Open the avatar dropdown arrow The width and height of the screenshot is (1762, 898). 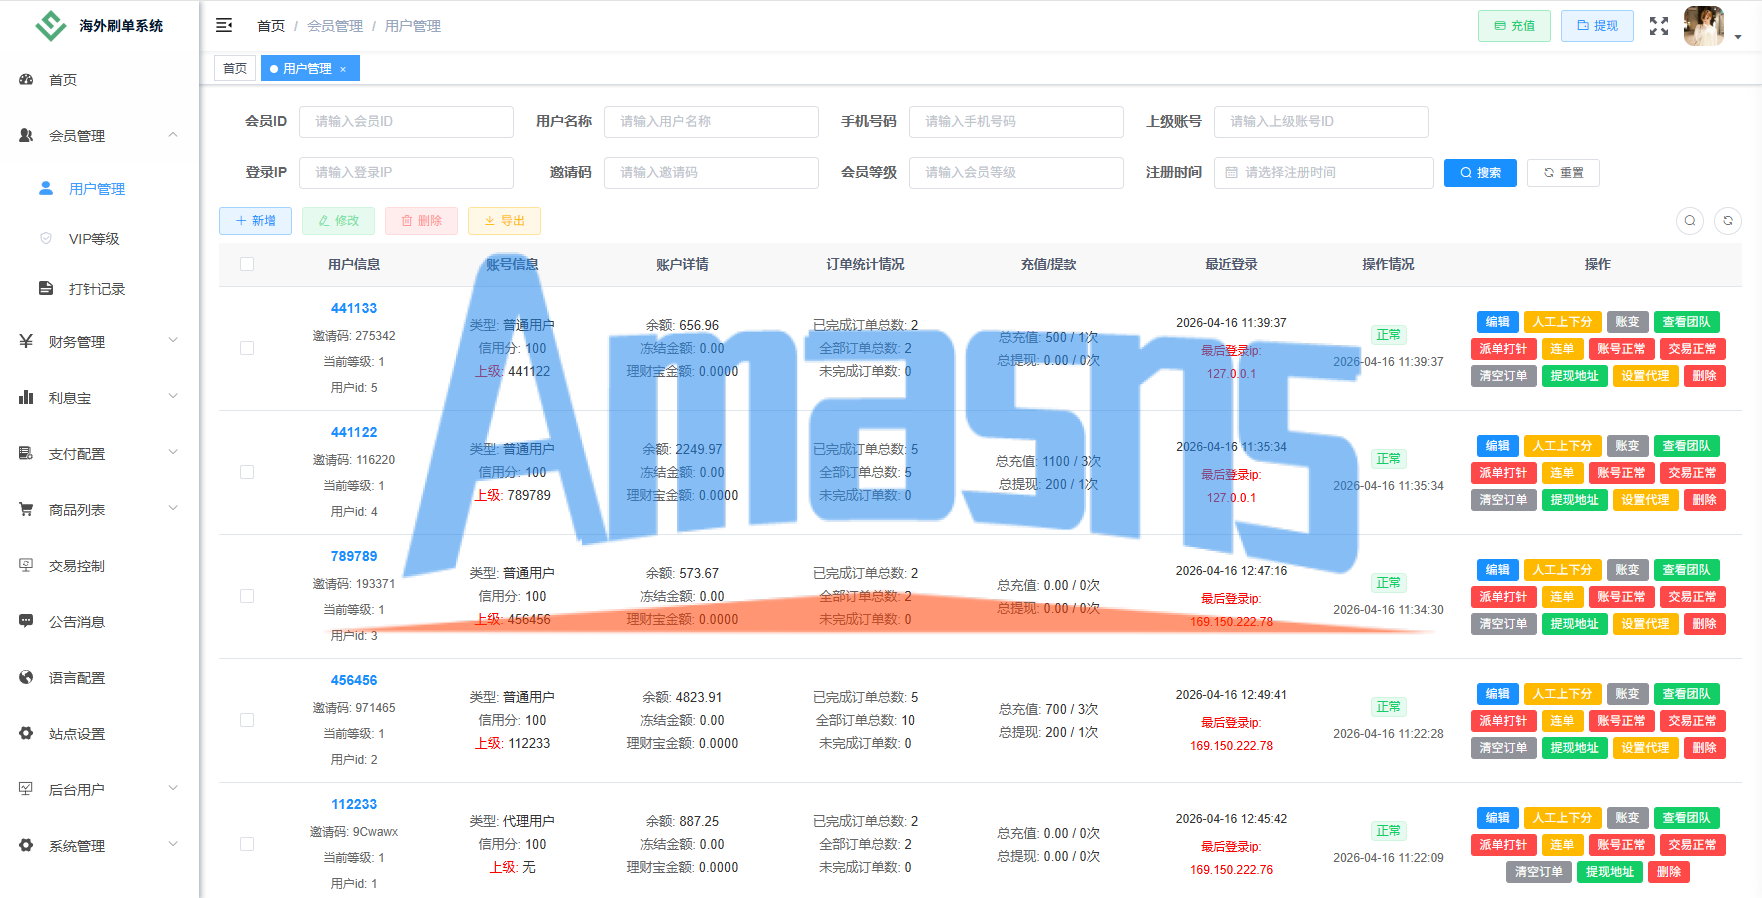pos(1738,37)
